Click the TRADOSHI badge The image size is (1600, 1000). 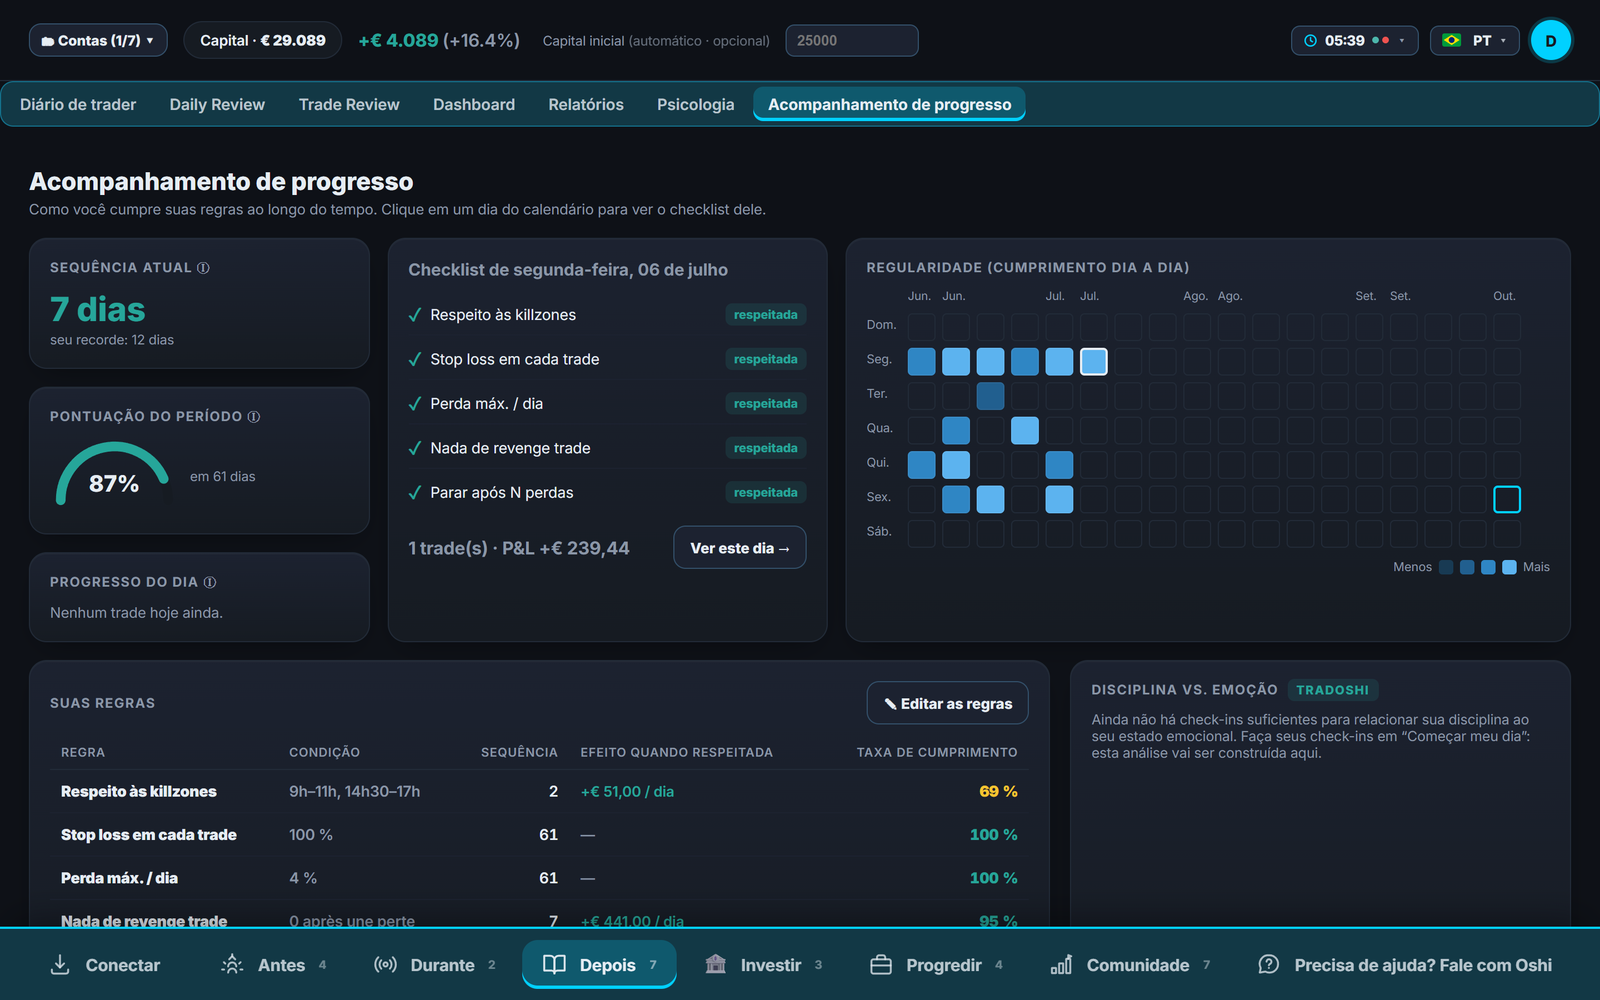(1332, 690)
